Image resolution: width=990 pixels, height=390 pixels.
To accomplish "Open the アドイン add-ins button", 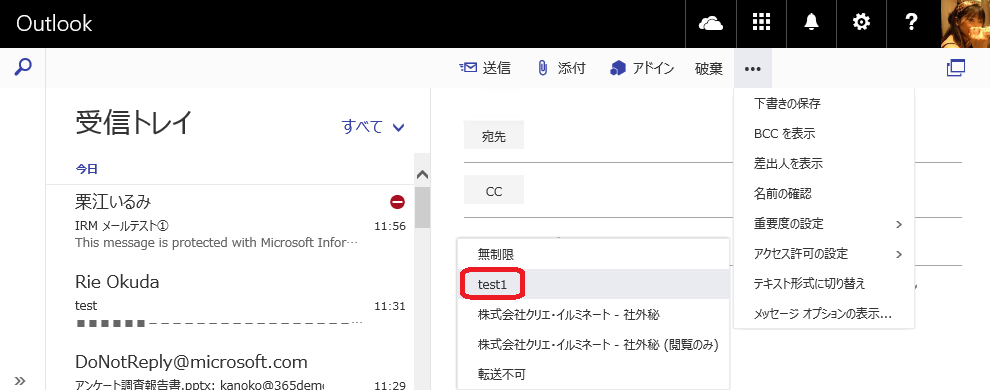I will click(642, 68).
